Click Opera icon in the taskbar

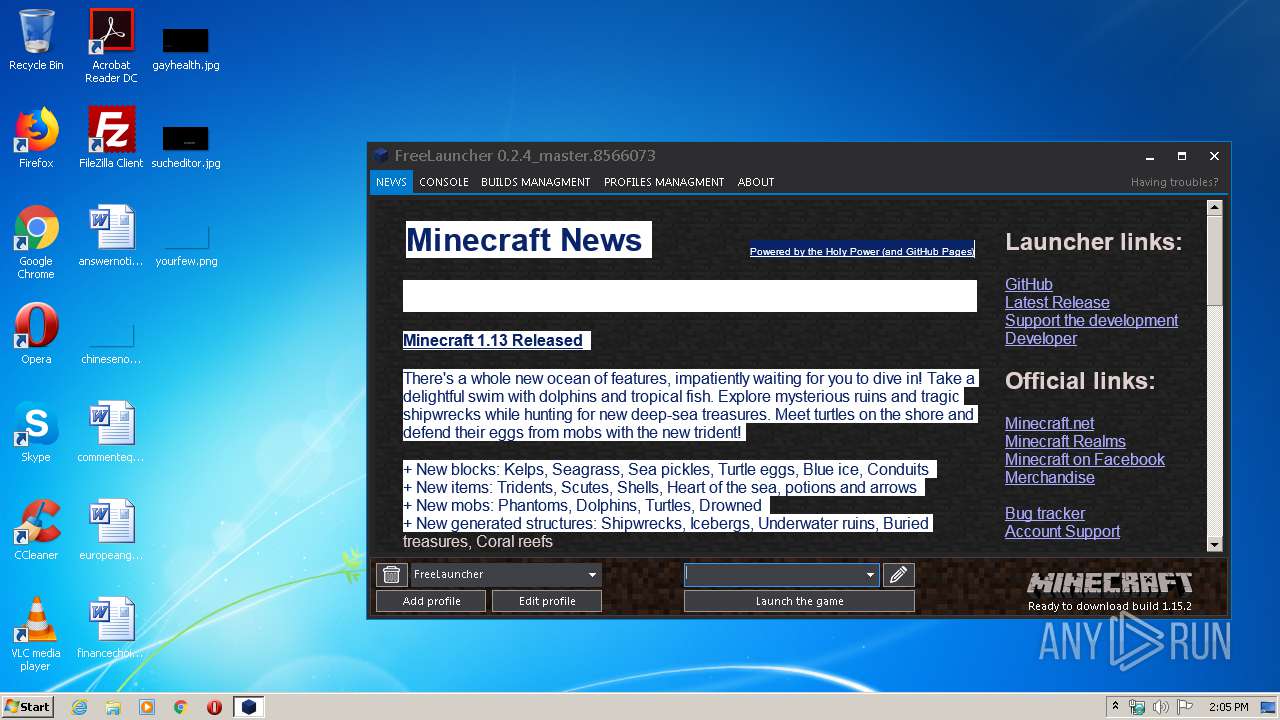click(214, 707)
